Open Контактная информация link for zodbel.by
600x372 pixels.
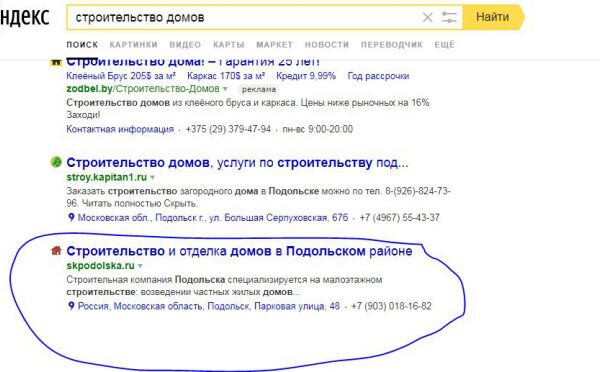120,129
